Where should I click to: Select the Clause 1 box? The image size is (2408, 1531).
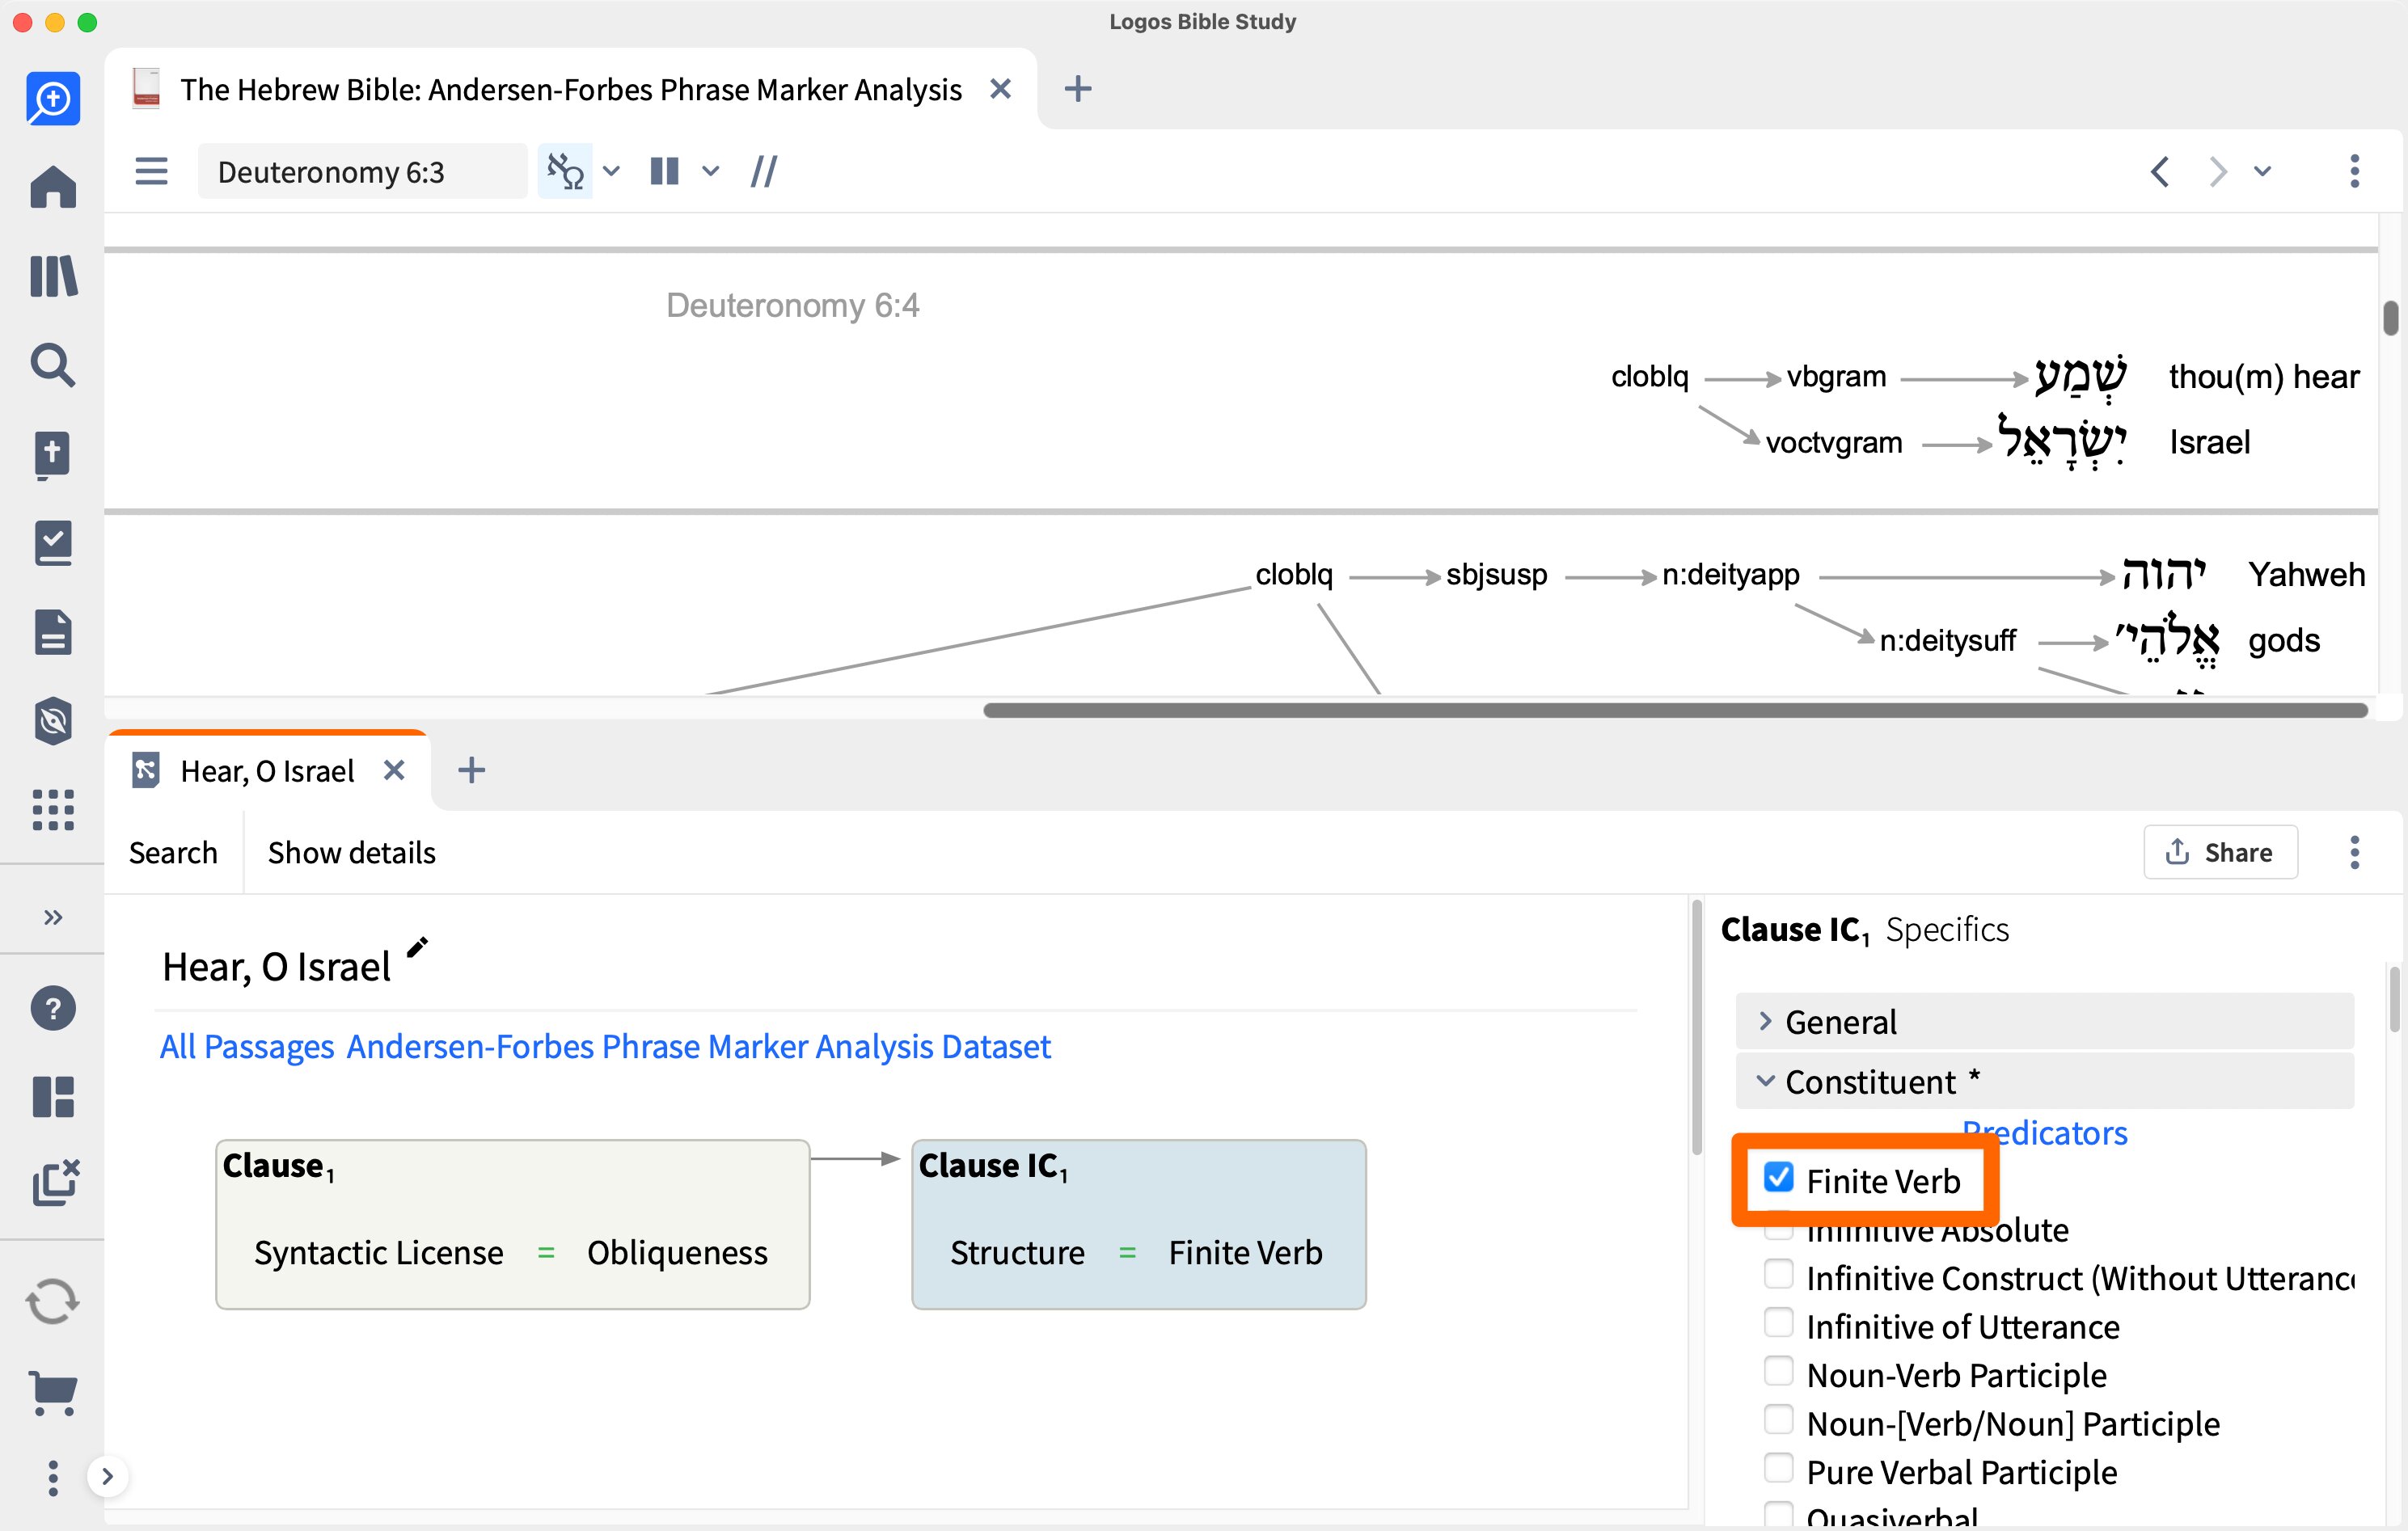tap(512, 1224)
